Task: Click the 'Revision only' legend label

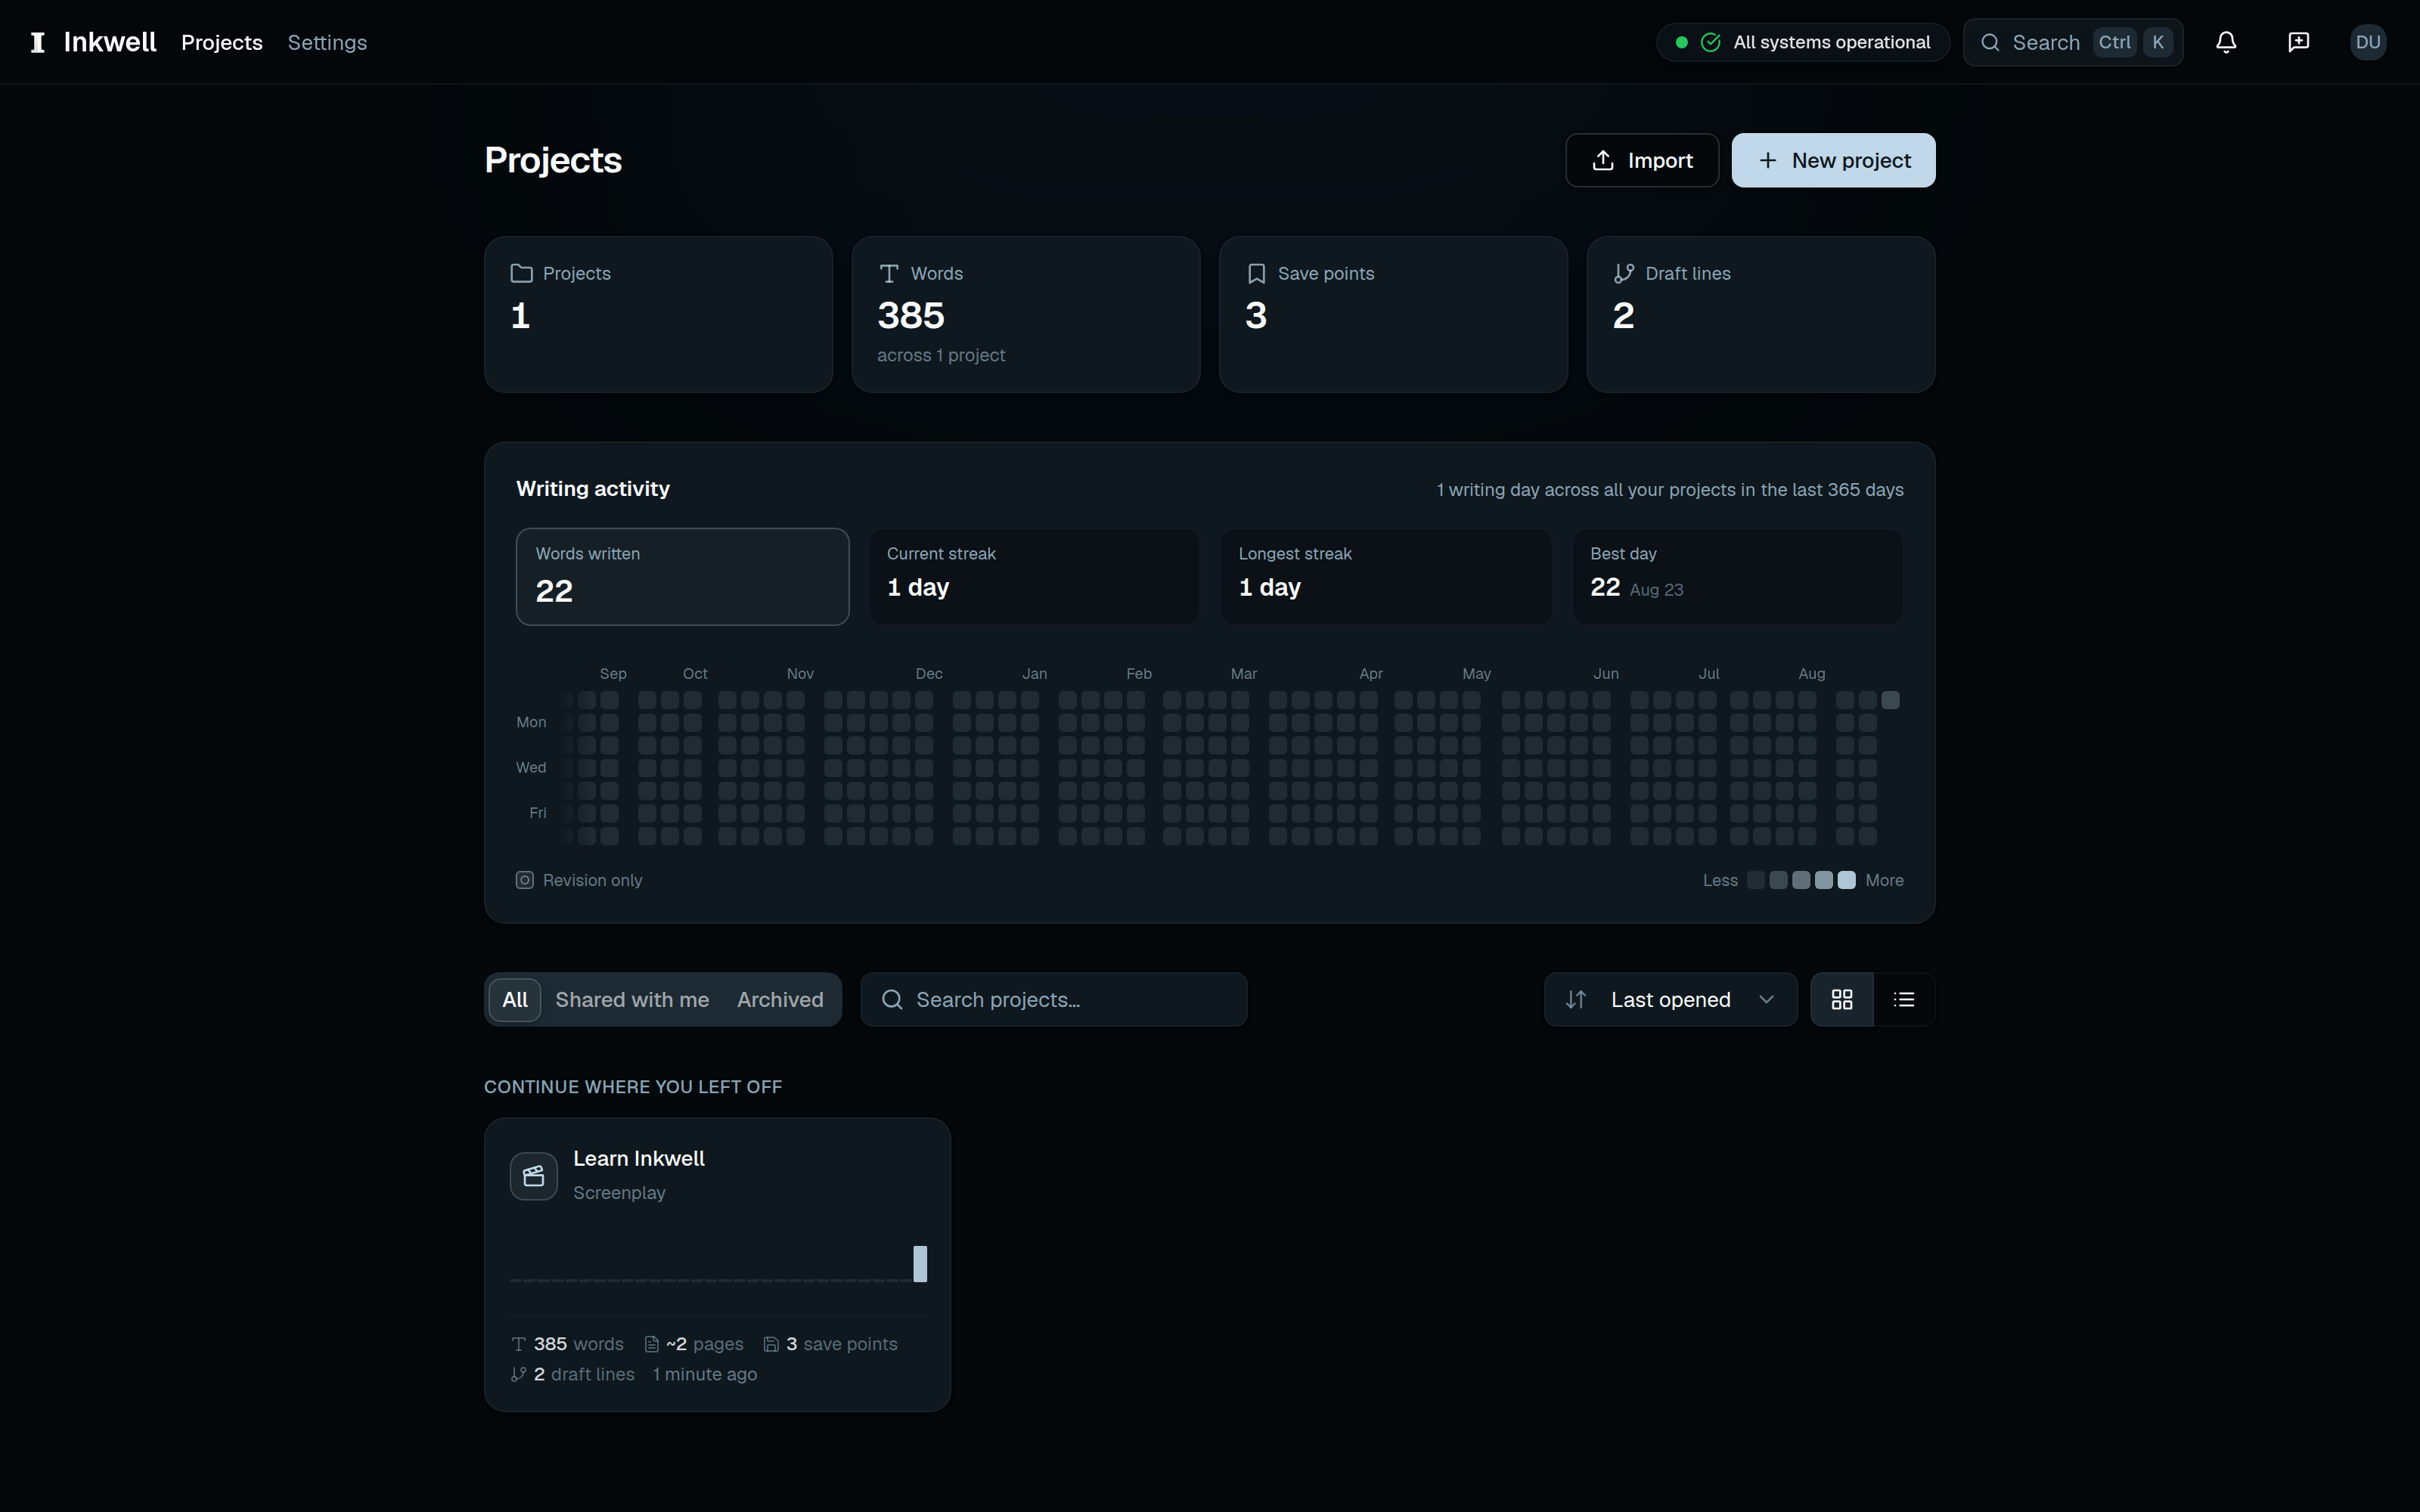Action: pos(592,880)
